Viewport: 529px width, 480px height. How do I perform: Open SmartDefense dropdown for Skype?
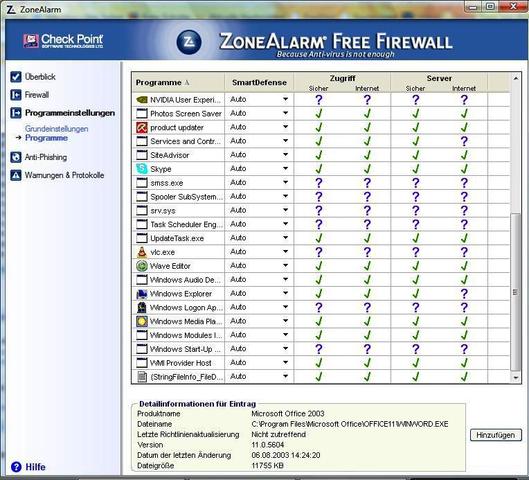[285, 169]
